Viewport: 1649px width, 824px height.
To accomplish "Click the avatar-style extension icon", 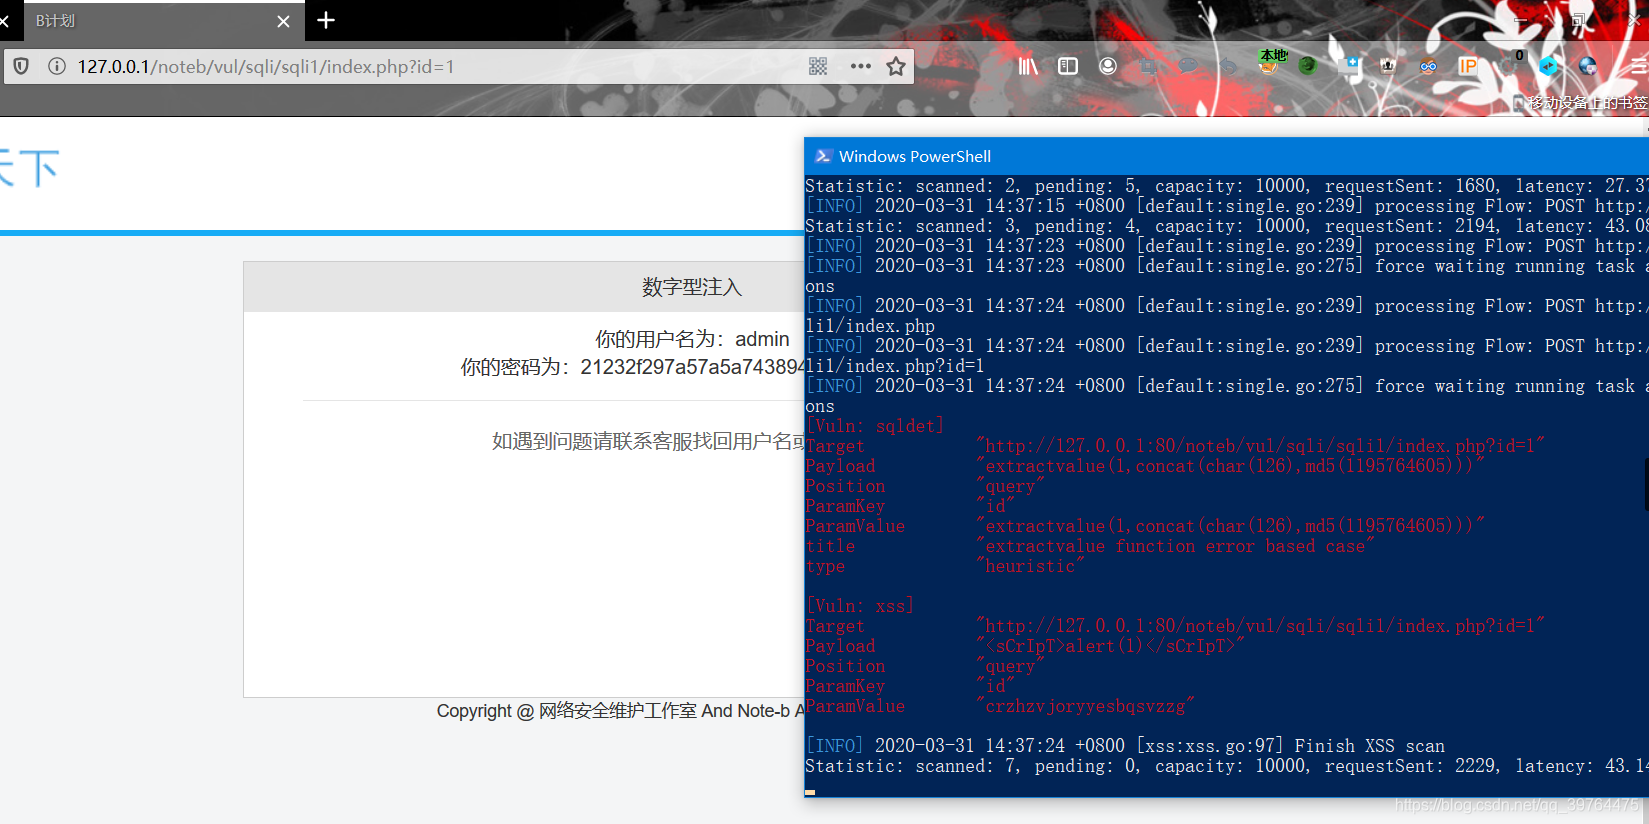I will (x=1388, y=66).
